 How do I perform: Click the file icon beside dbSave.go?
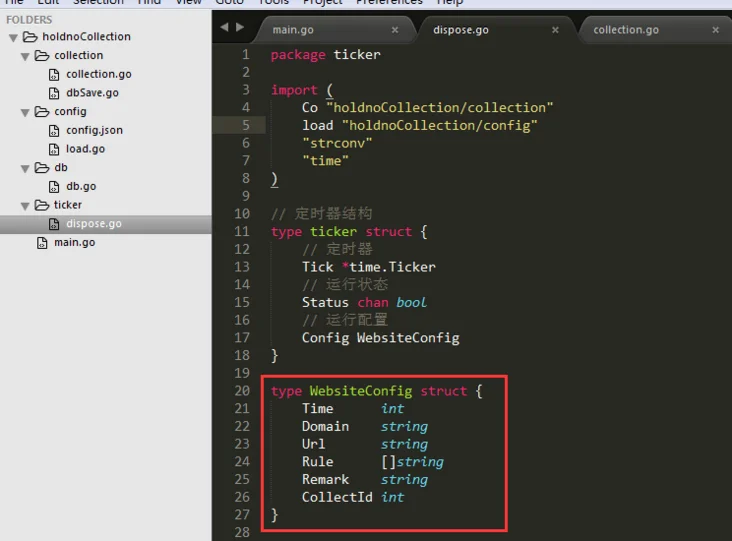(56, 93)
